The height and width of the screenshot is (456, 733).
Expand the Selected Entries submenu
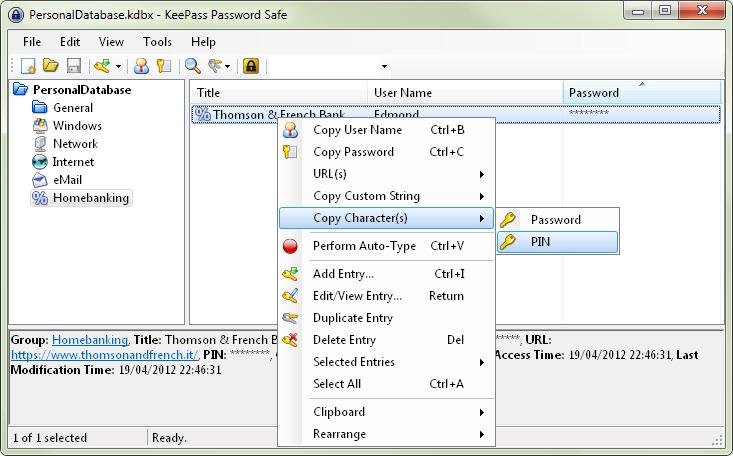(x=386, y=362)
